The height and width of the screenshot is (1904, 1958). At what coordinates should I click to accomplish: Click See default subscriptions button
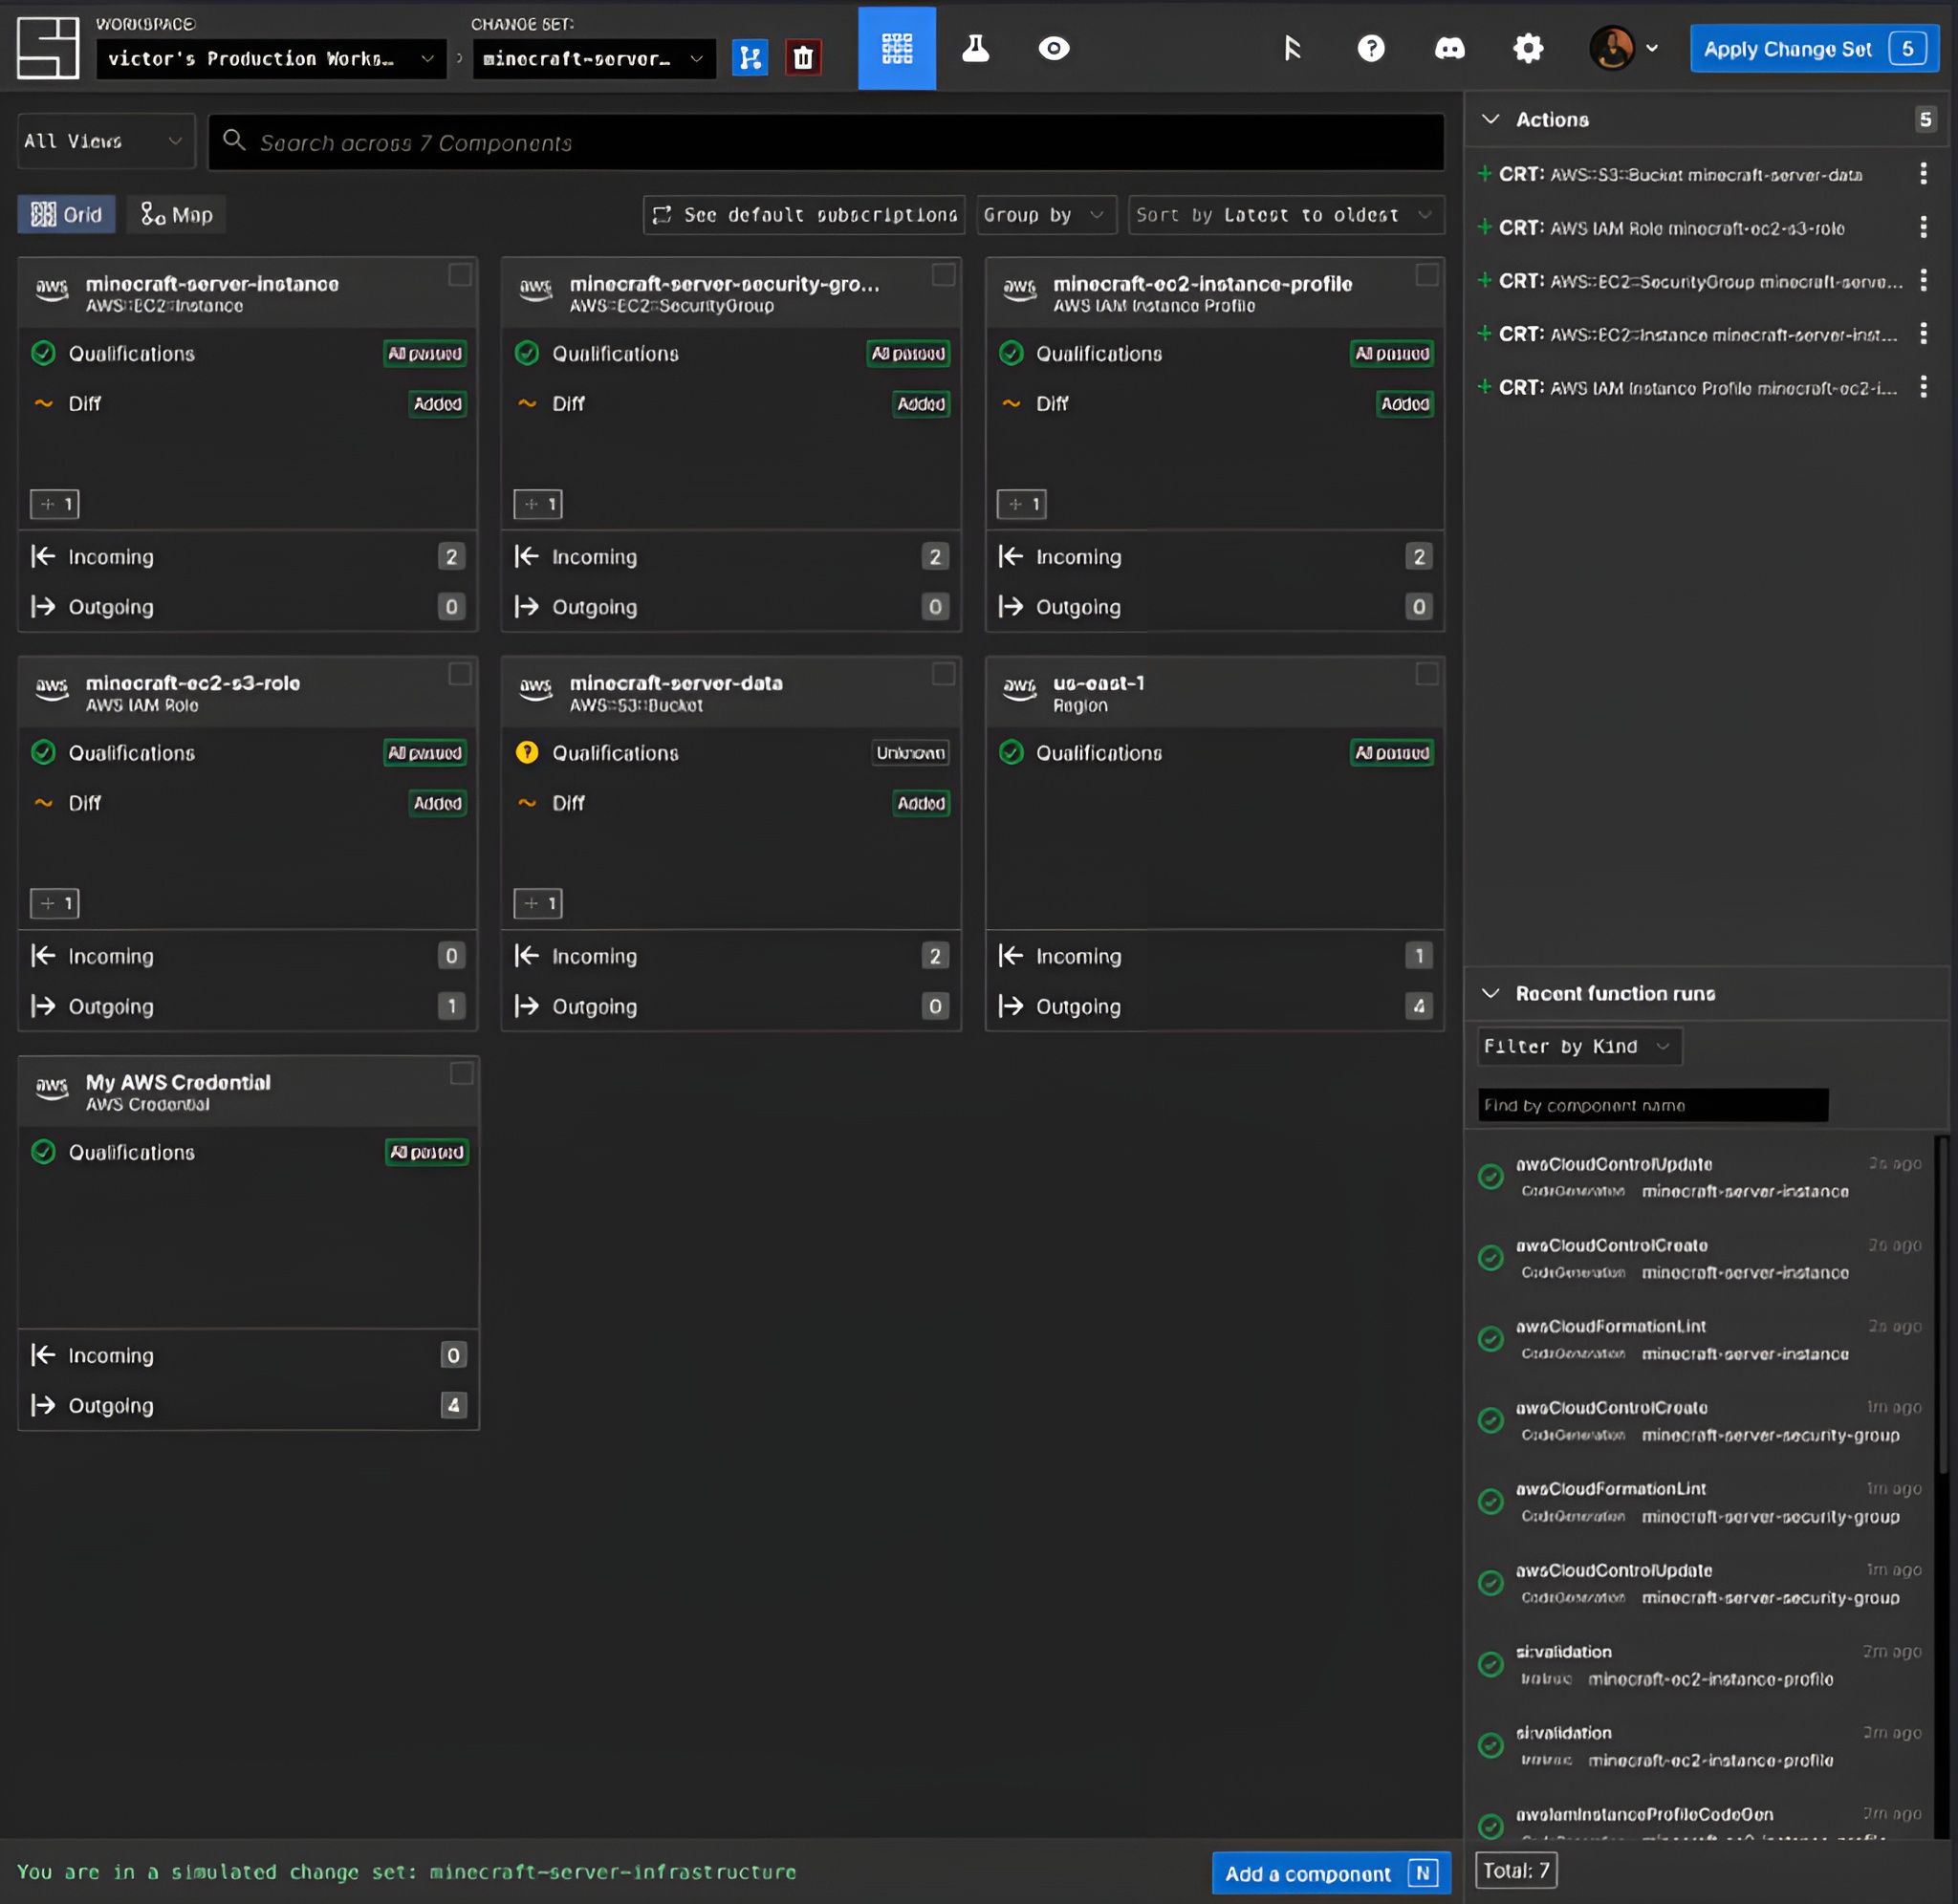804,215
